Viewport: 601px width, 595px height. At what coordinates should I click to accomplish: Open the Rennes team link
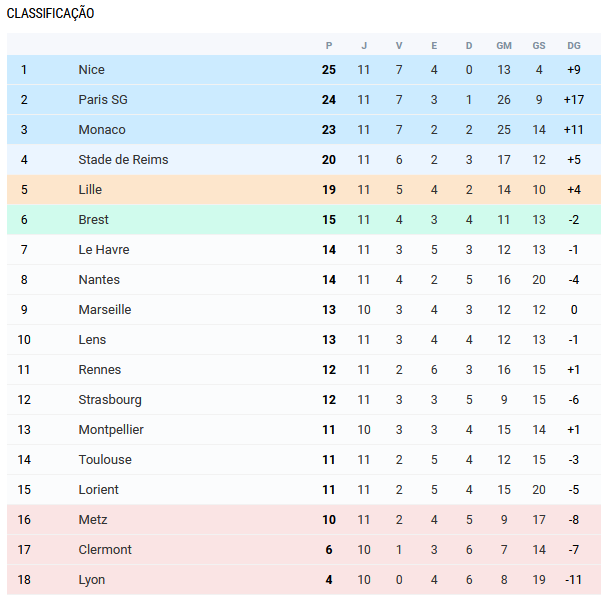point(100,370)
